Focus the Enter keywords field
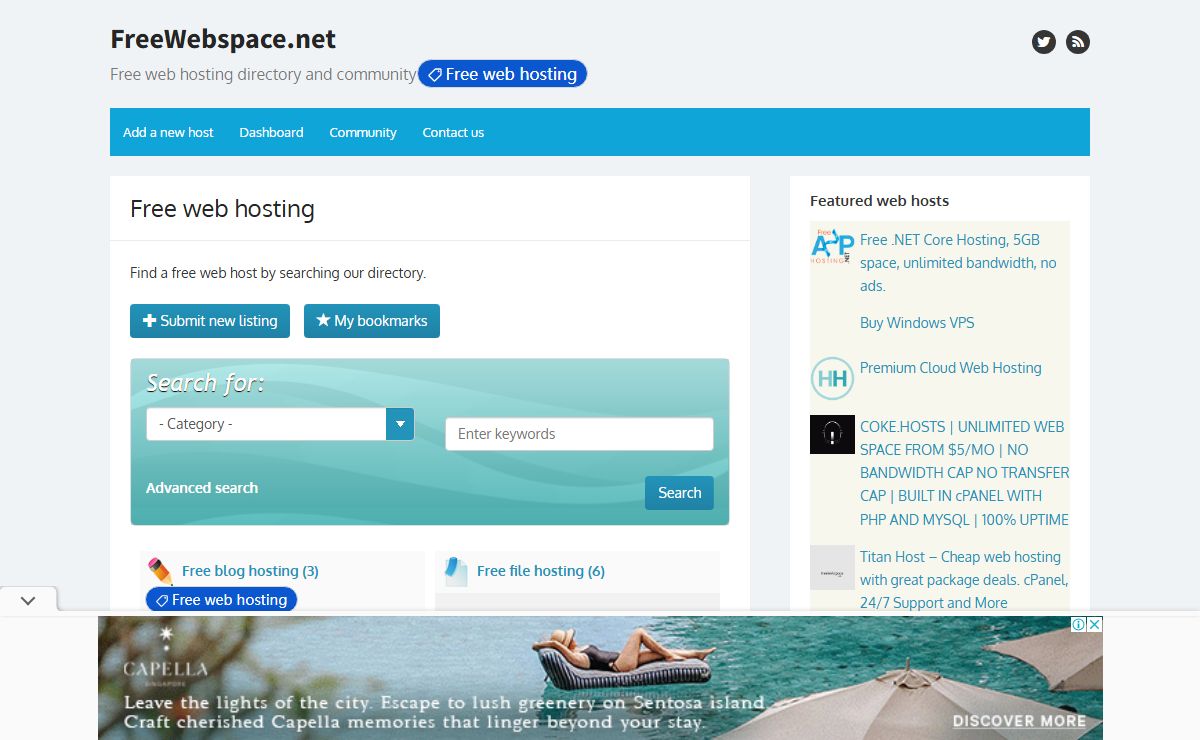 (579, 434)
